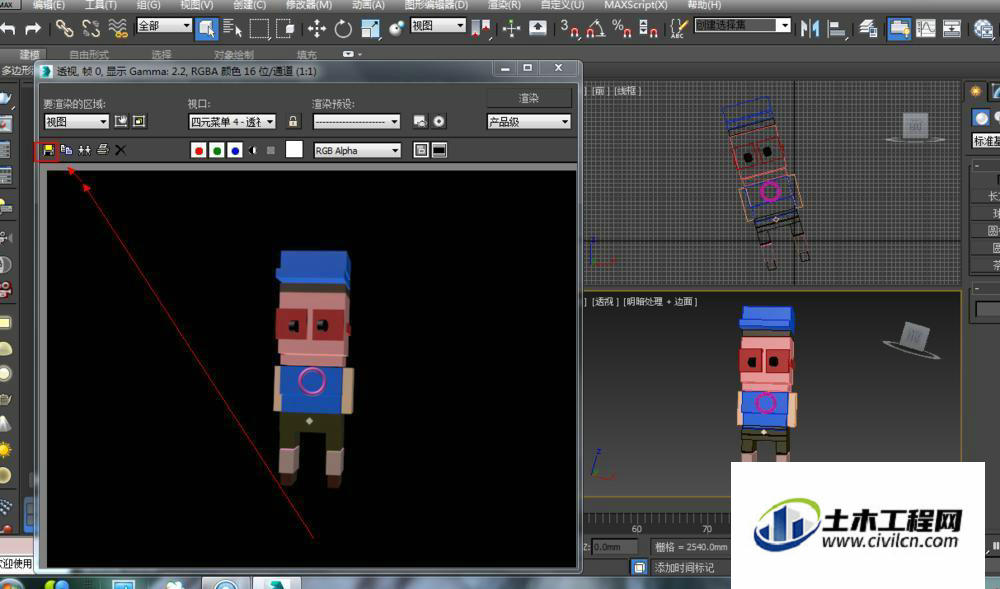Open the selection filter 全部 dropdown
This screenshot has width=1000, height=589.
tap(164, 25)
